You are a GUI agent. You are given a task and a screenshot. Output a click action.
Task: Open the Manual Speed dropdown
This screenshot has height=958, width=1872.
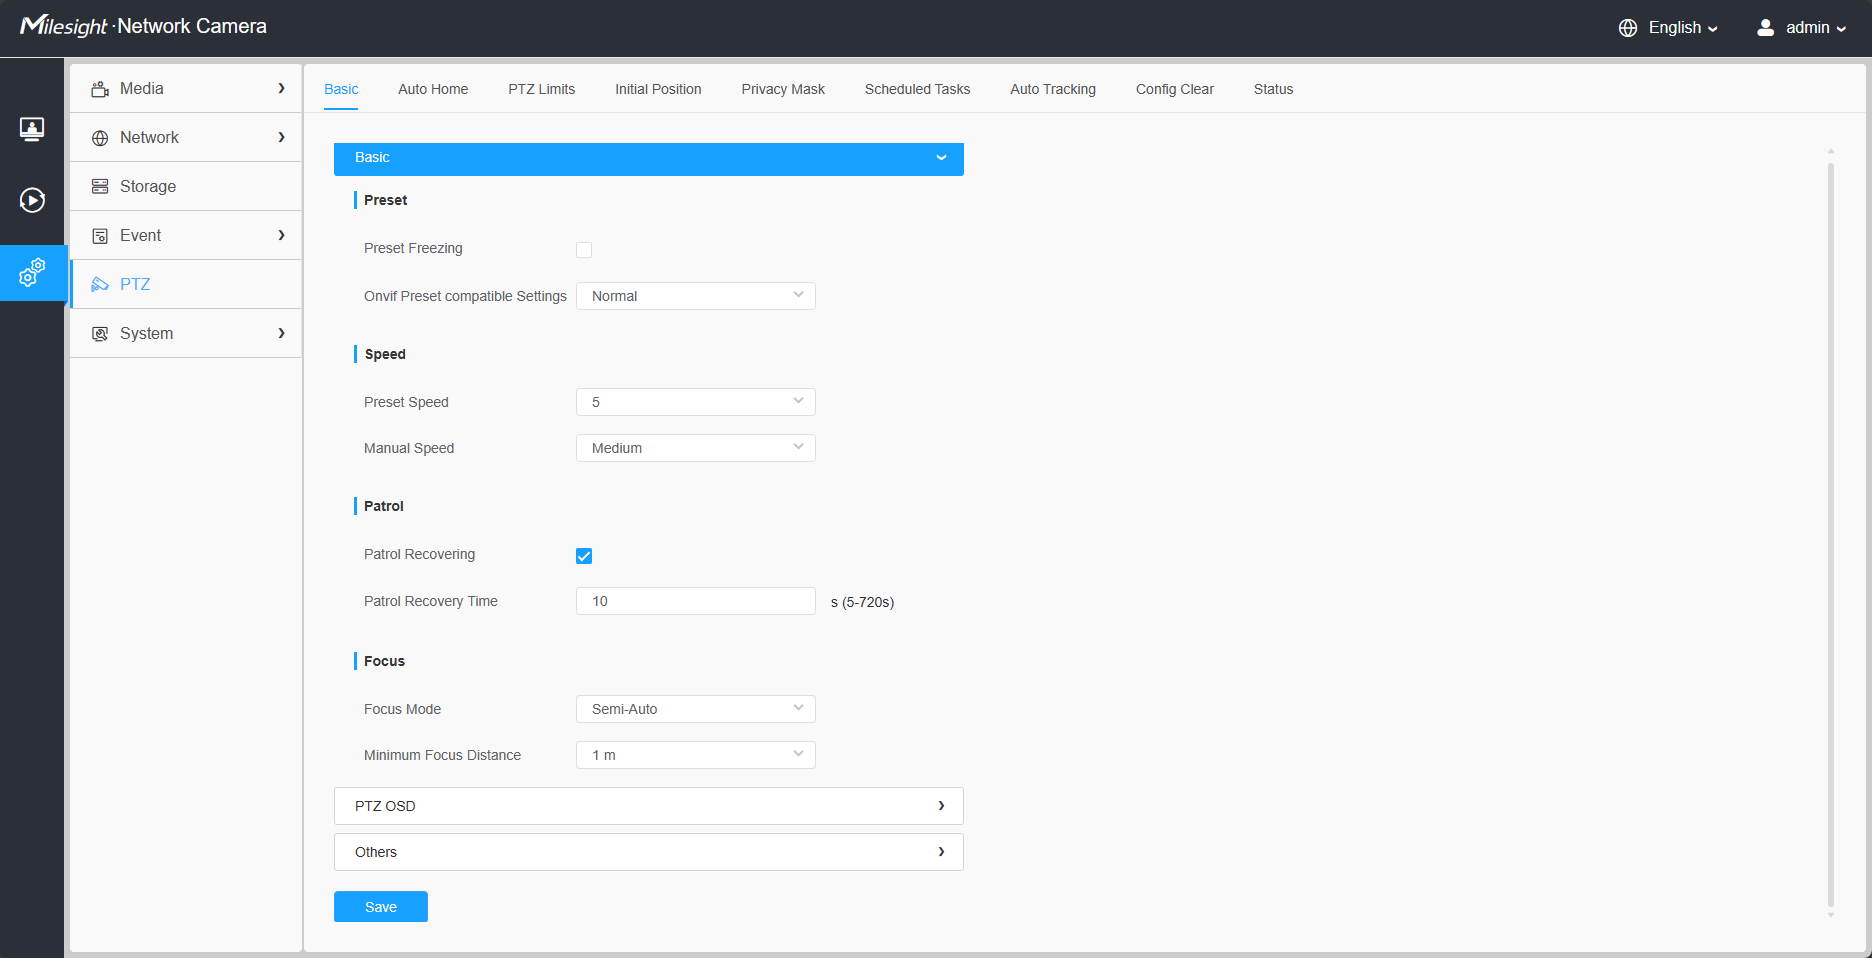[696, 448]
